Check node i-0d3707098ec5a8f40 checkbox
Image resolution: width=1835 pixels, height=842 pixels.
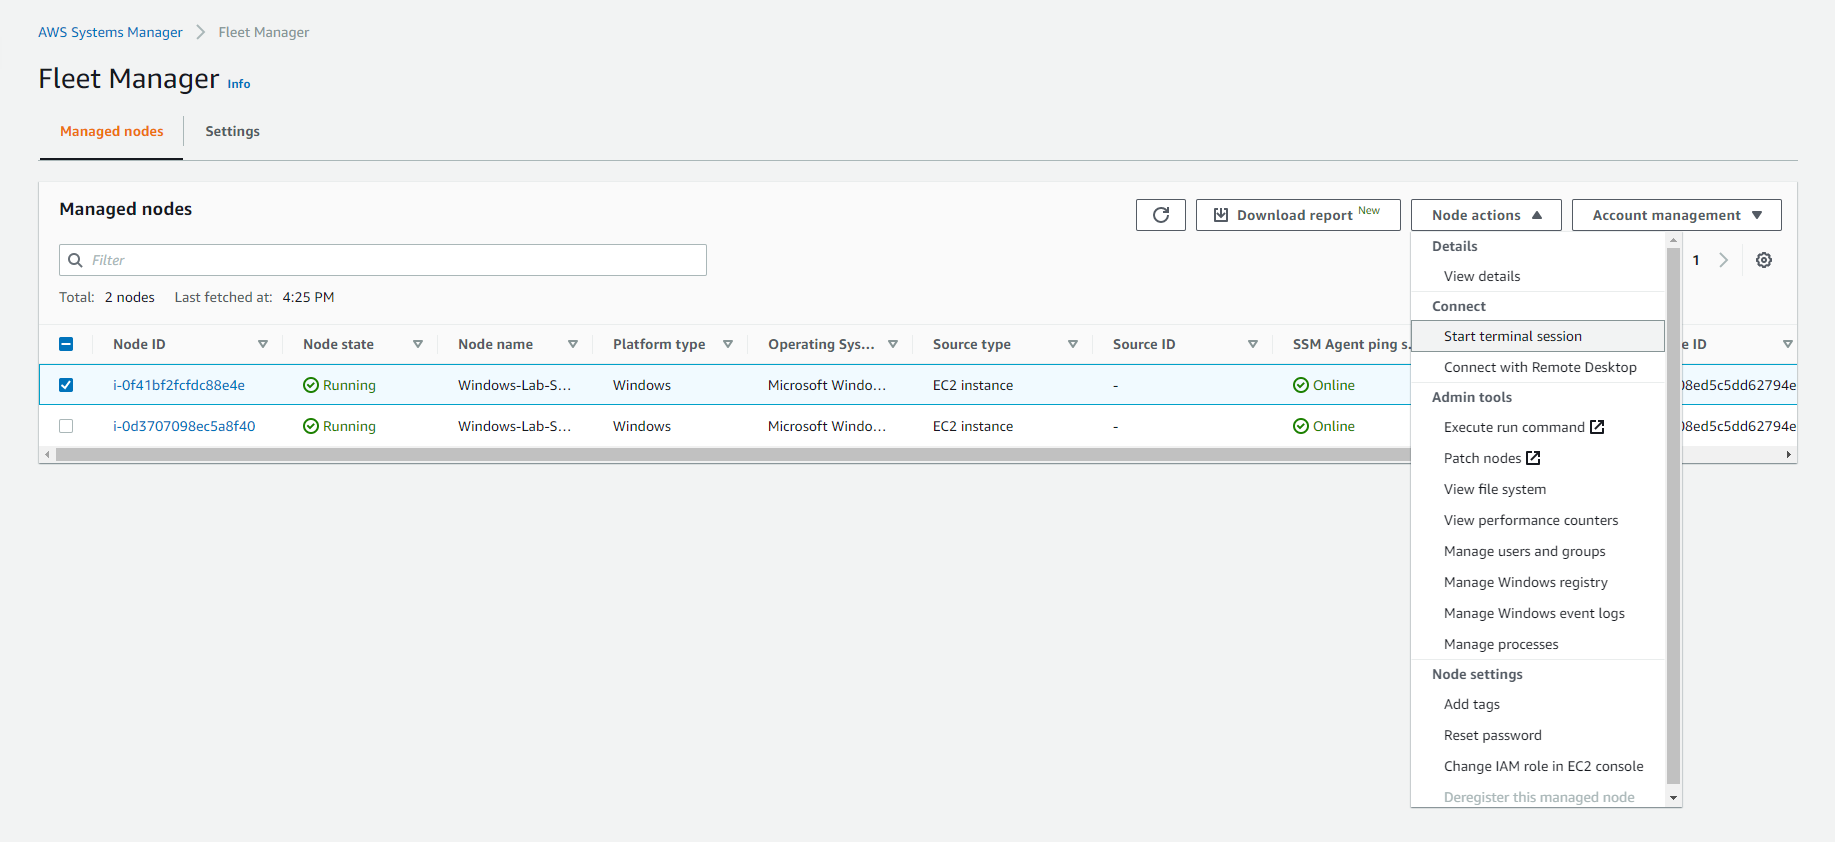pyautogui.click(x=66, y=426)
